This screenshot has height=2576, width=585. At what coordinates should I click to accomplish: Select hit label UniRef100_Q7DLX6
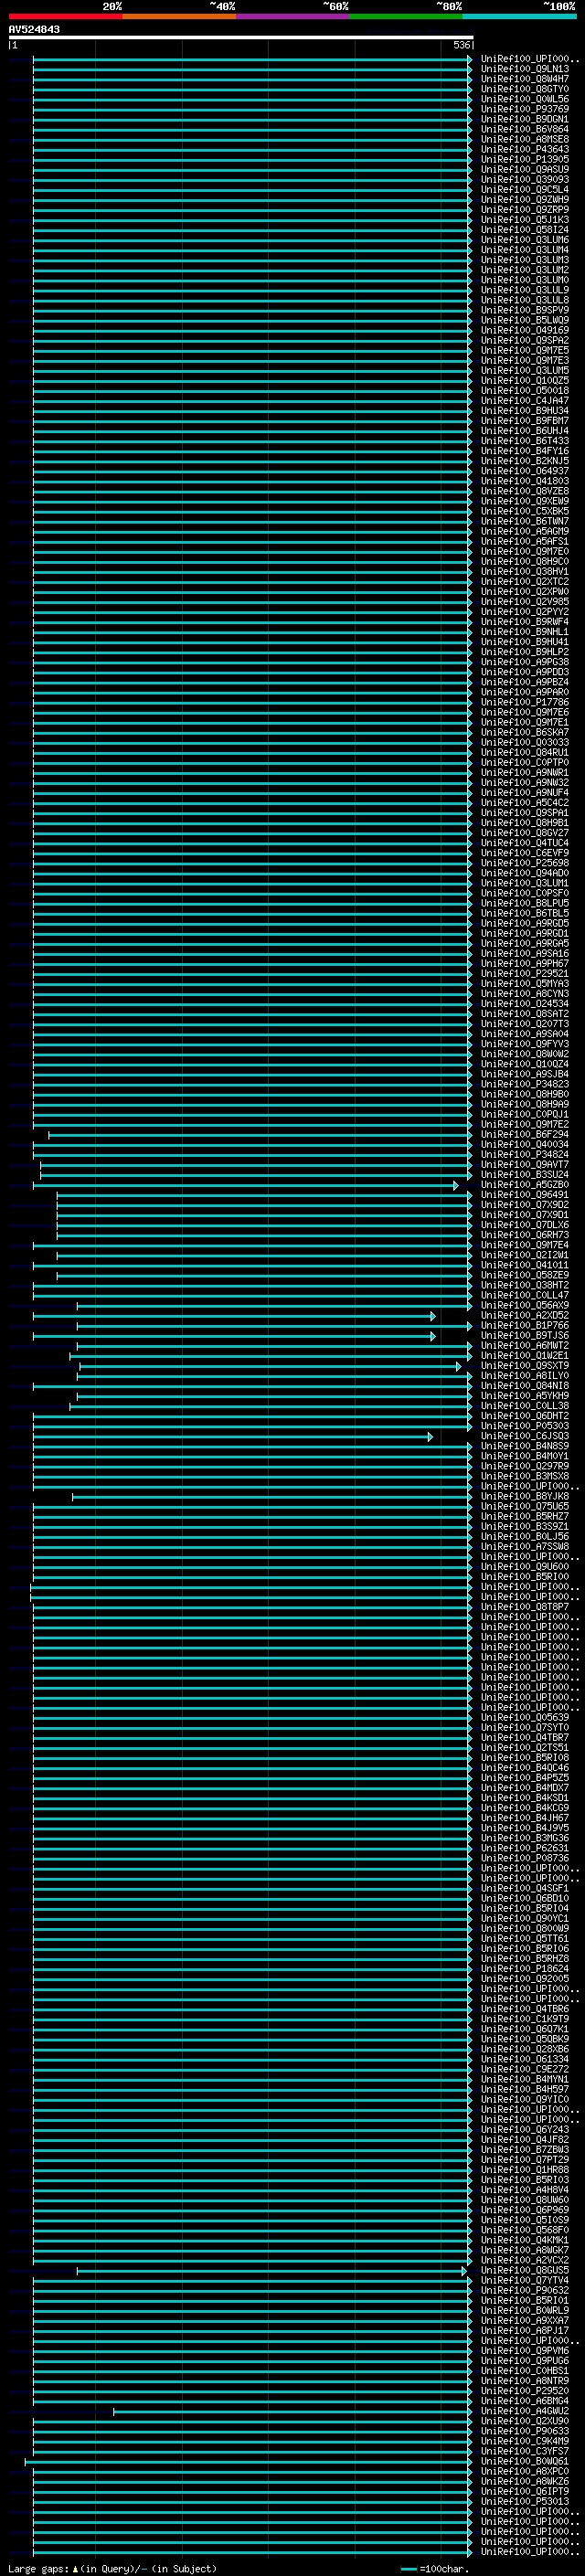(x=524, y=1225)
